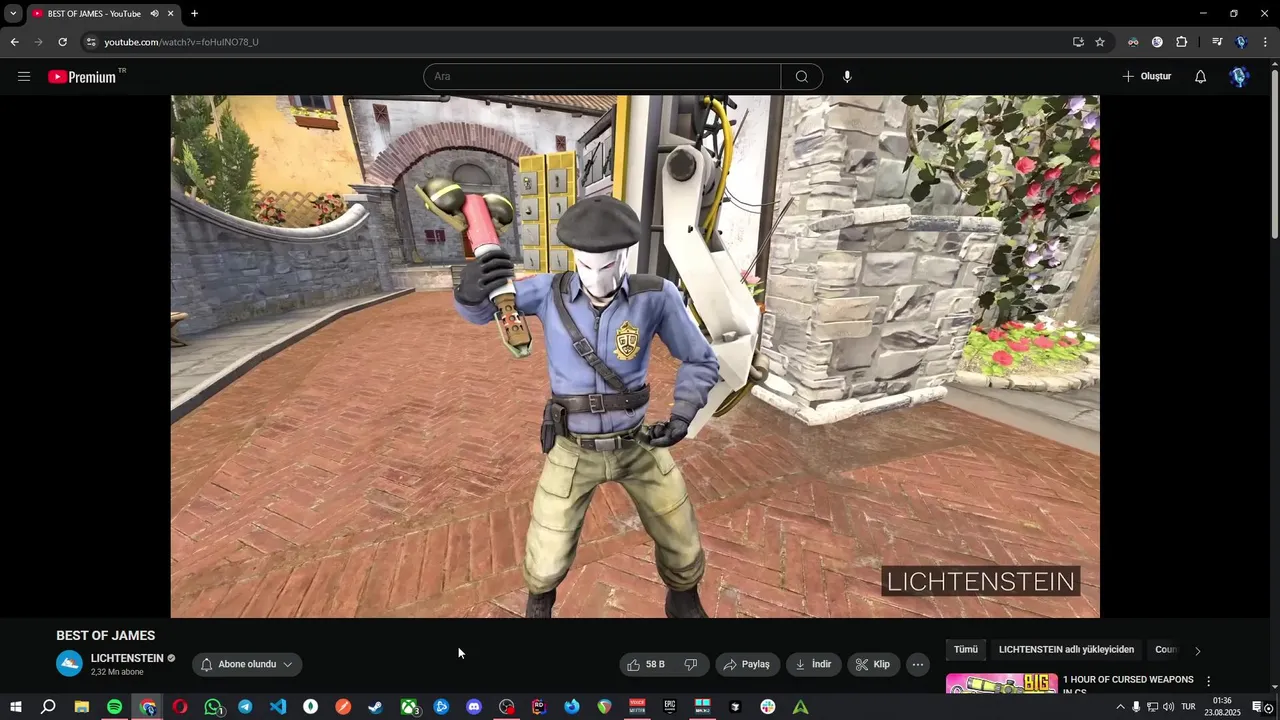
Task: Create a clip with Klip button
Action: click(873, 664)
